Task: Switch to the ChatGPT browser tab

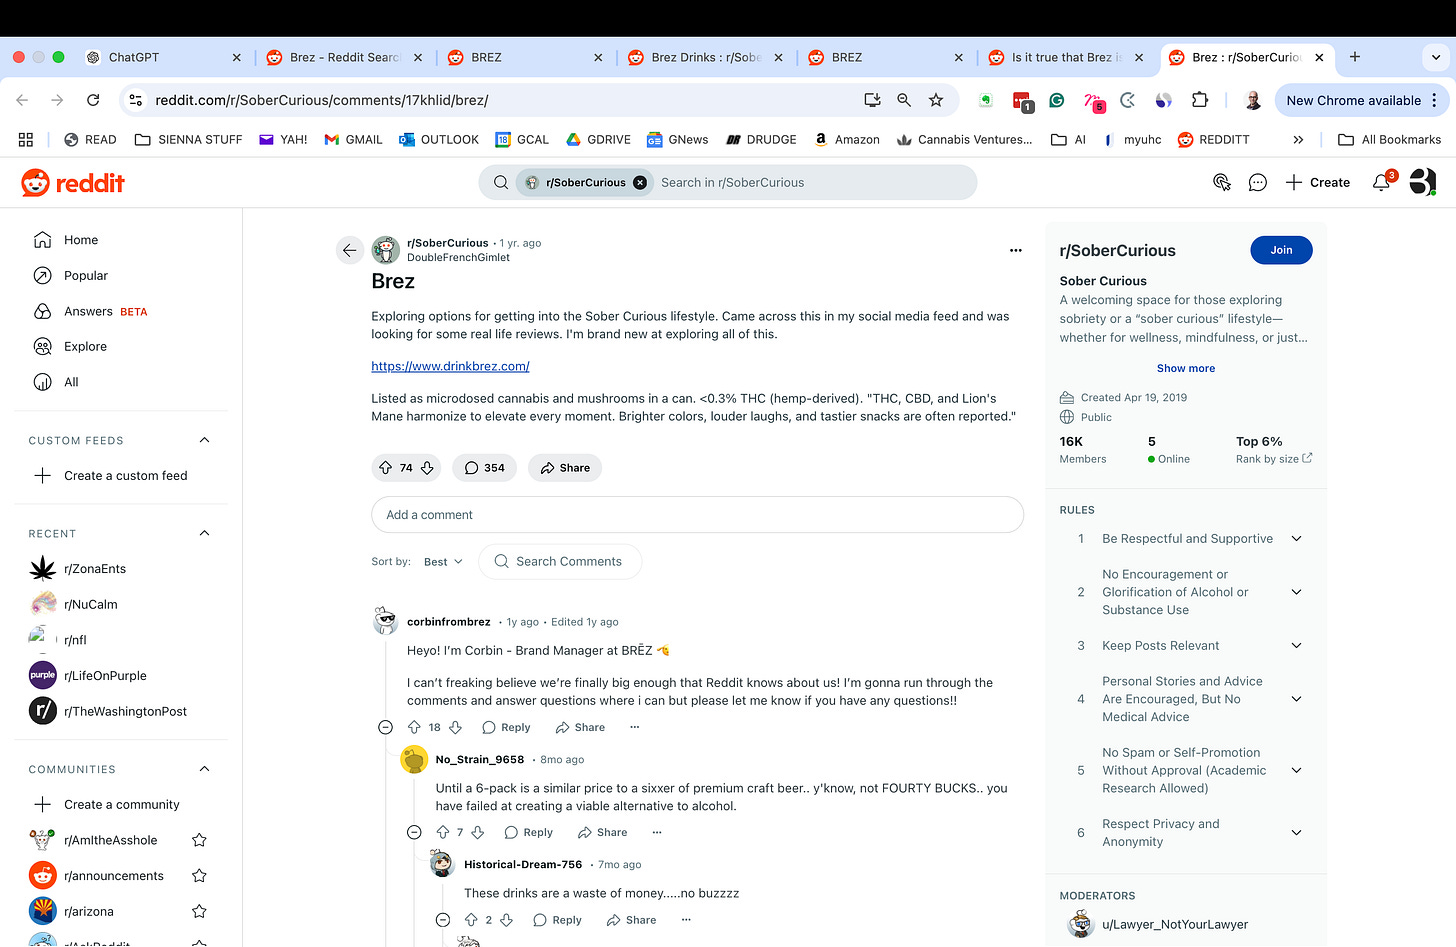Action: 163,57
